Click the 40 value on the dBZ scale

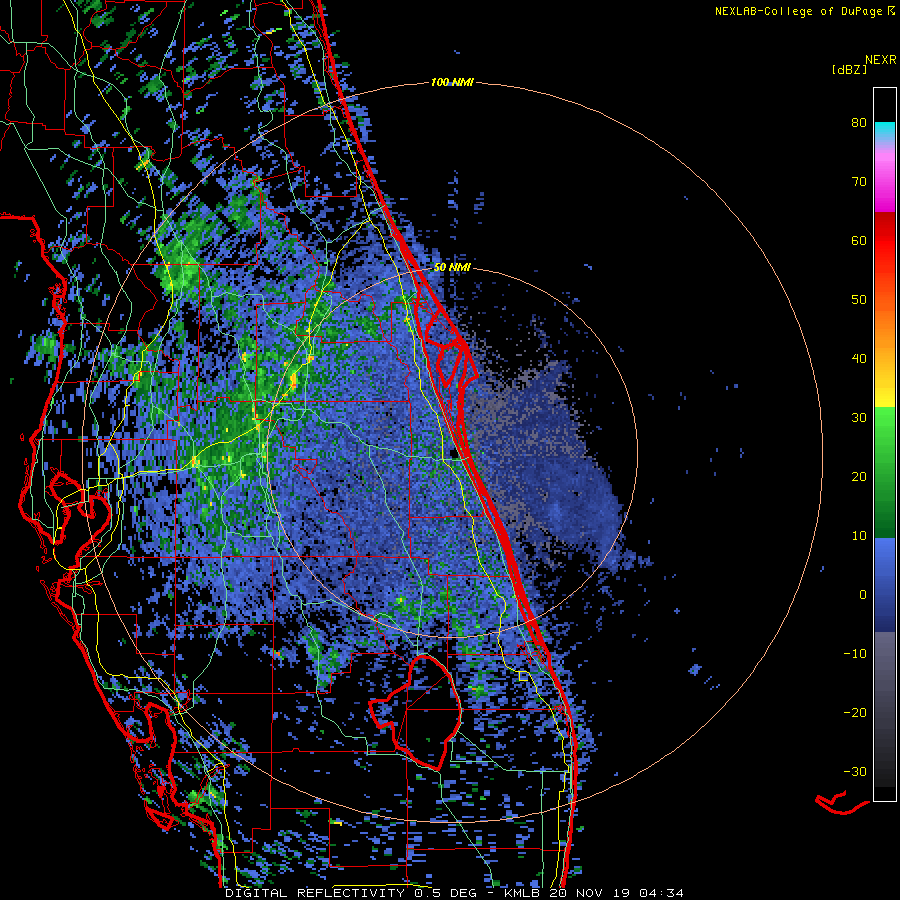tap(859, 359)
